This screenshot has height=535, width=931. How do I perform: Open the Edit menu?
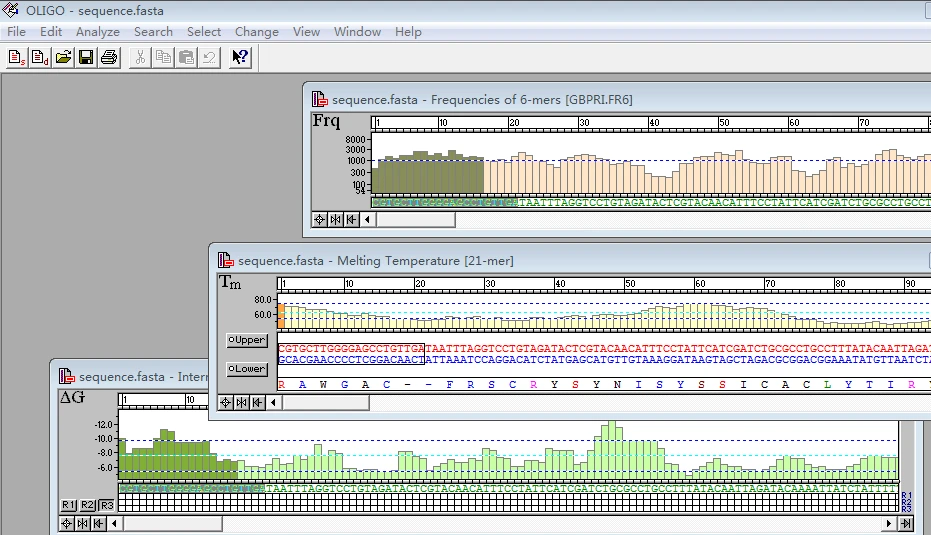[x=51, y=31]
